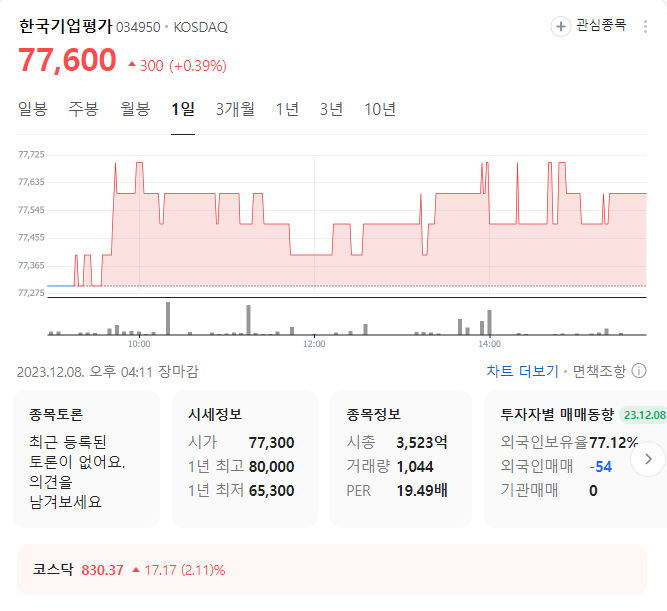Click the 시총 3,523억 value
667x611 pixels.
click(422, 443)
